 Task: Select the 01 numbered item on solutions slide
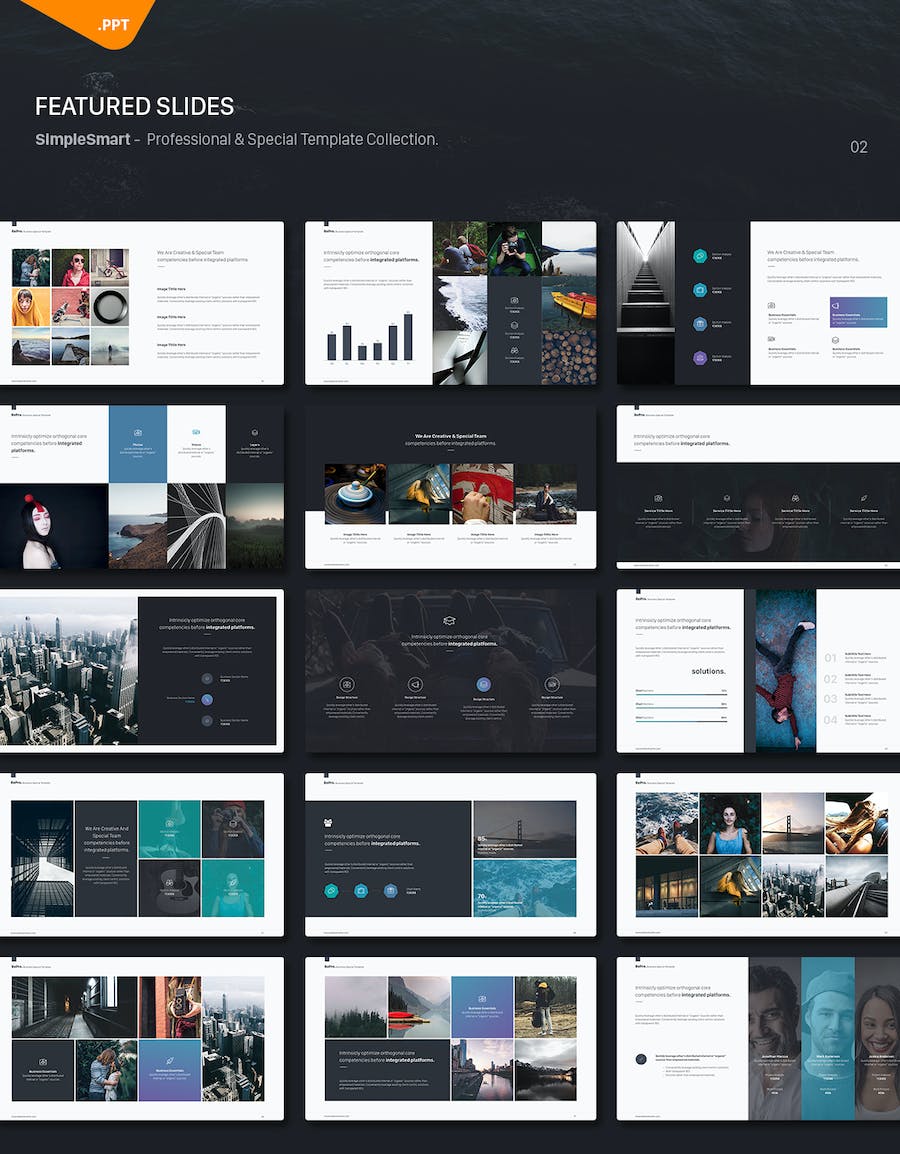(830, 658)
